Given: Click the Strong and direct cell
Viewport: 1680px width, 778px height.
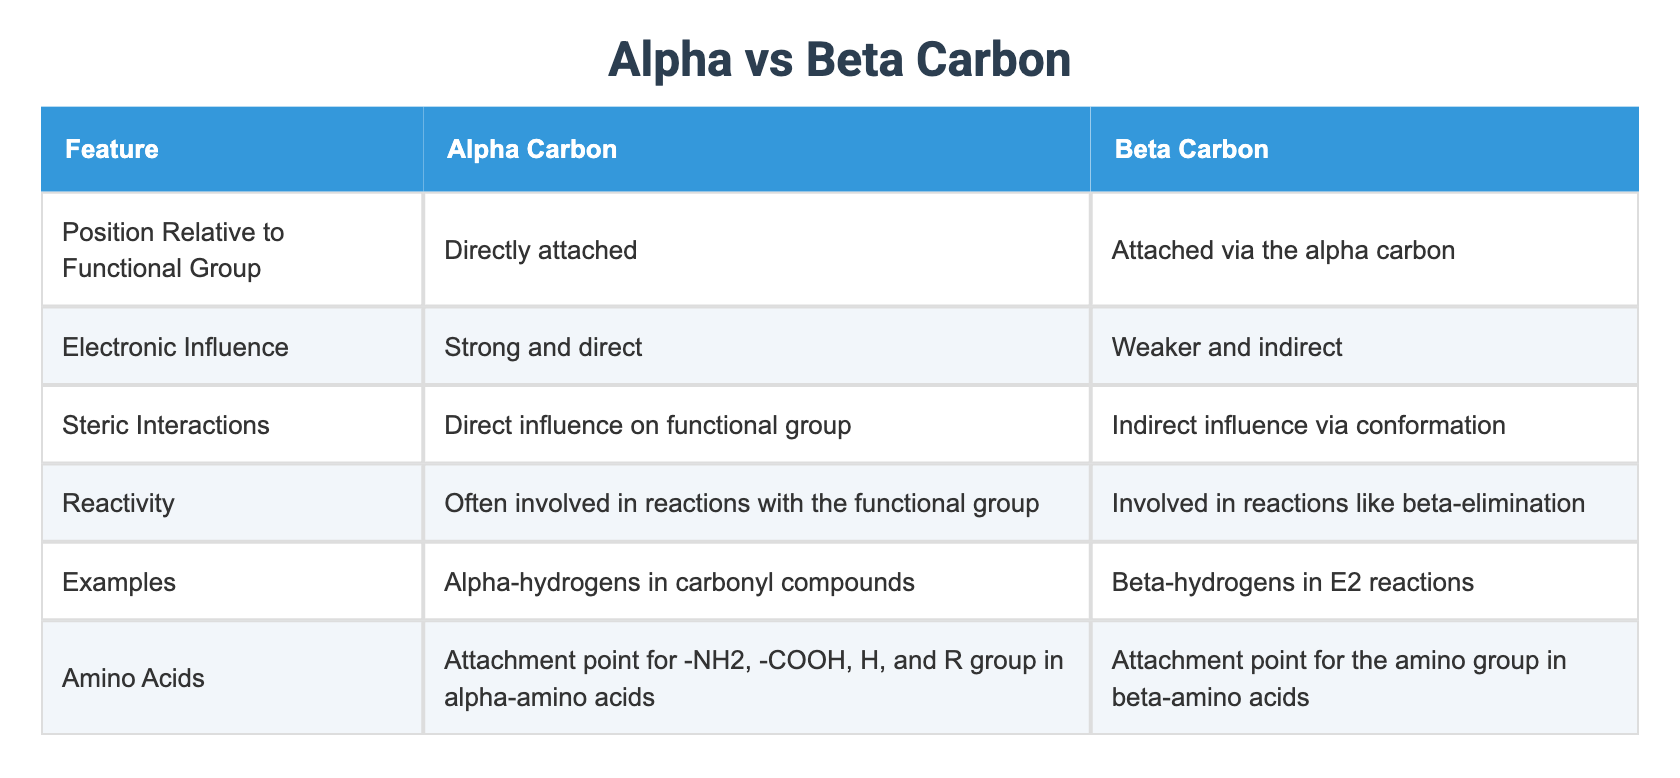Looking at the screenshot, I should tap(757, 346).
